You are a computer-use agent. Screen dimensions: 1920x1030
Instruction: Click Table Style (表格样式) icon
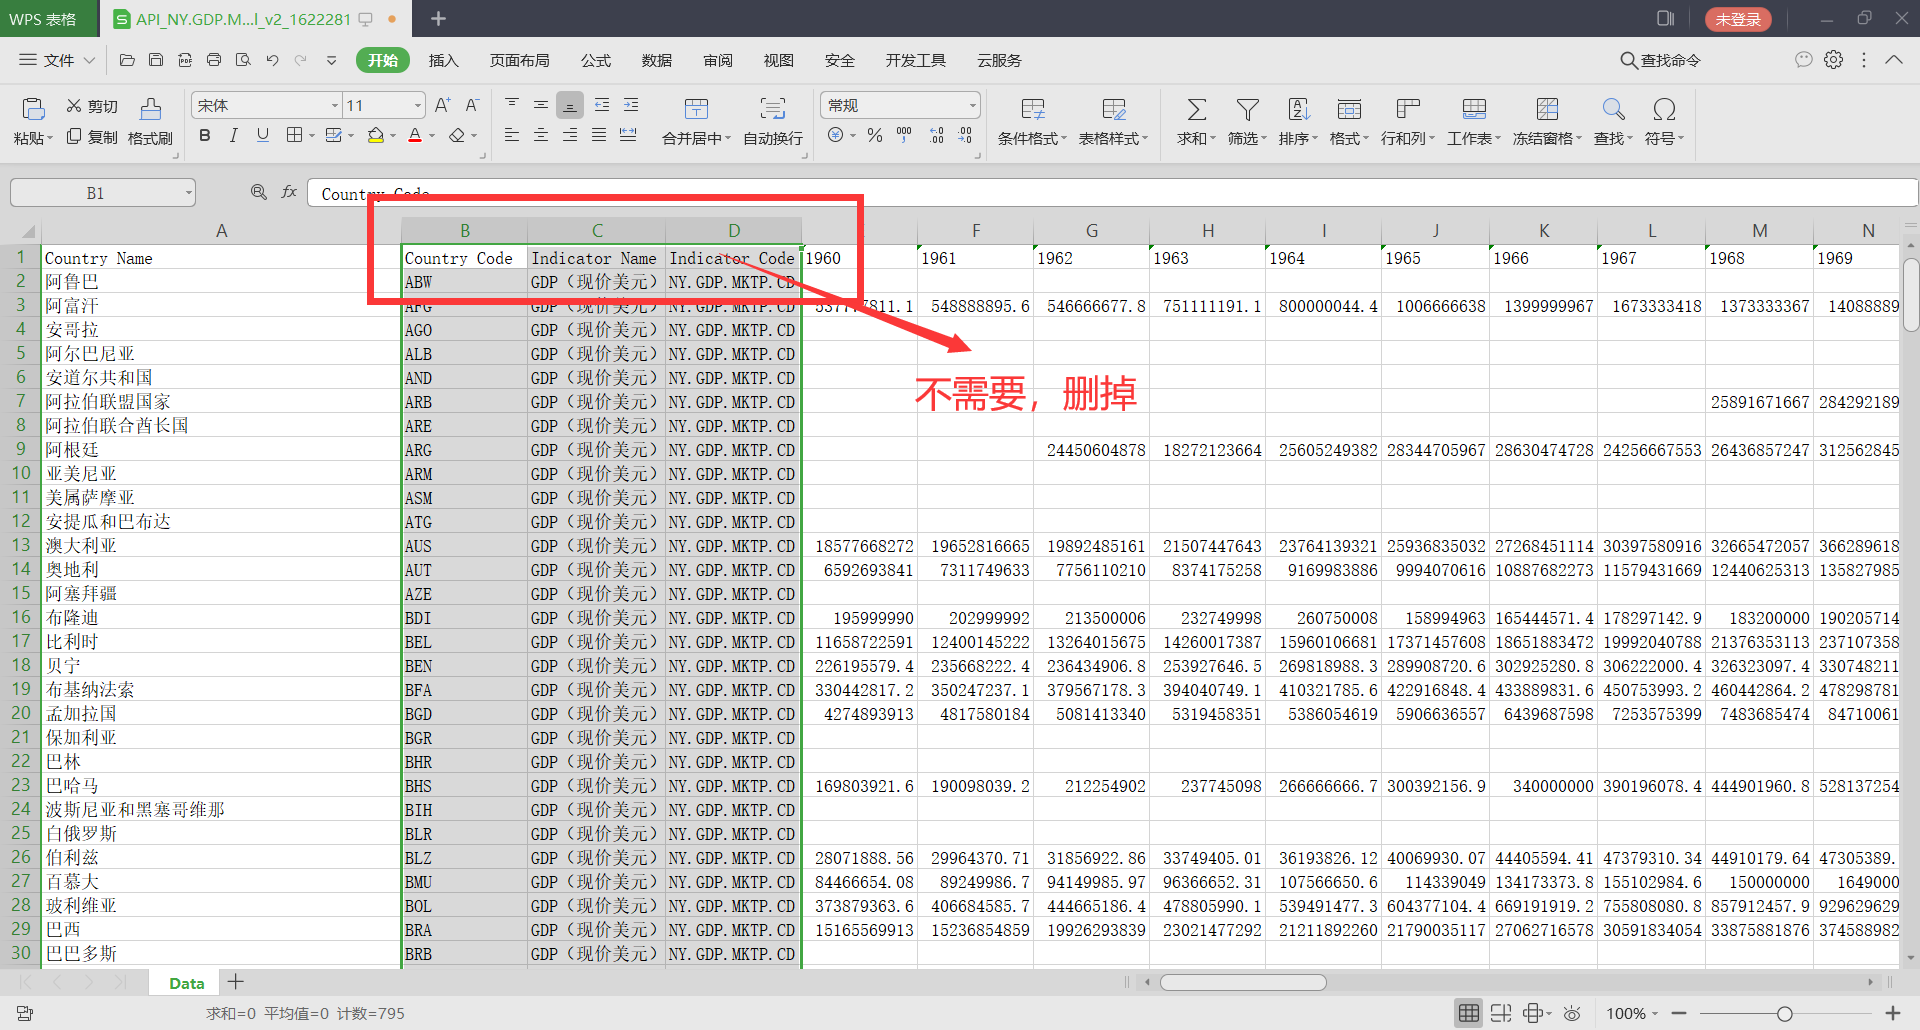pos(1114,109)
